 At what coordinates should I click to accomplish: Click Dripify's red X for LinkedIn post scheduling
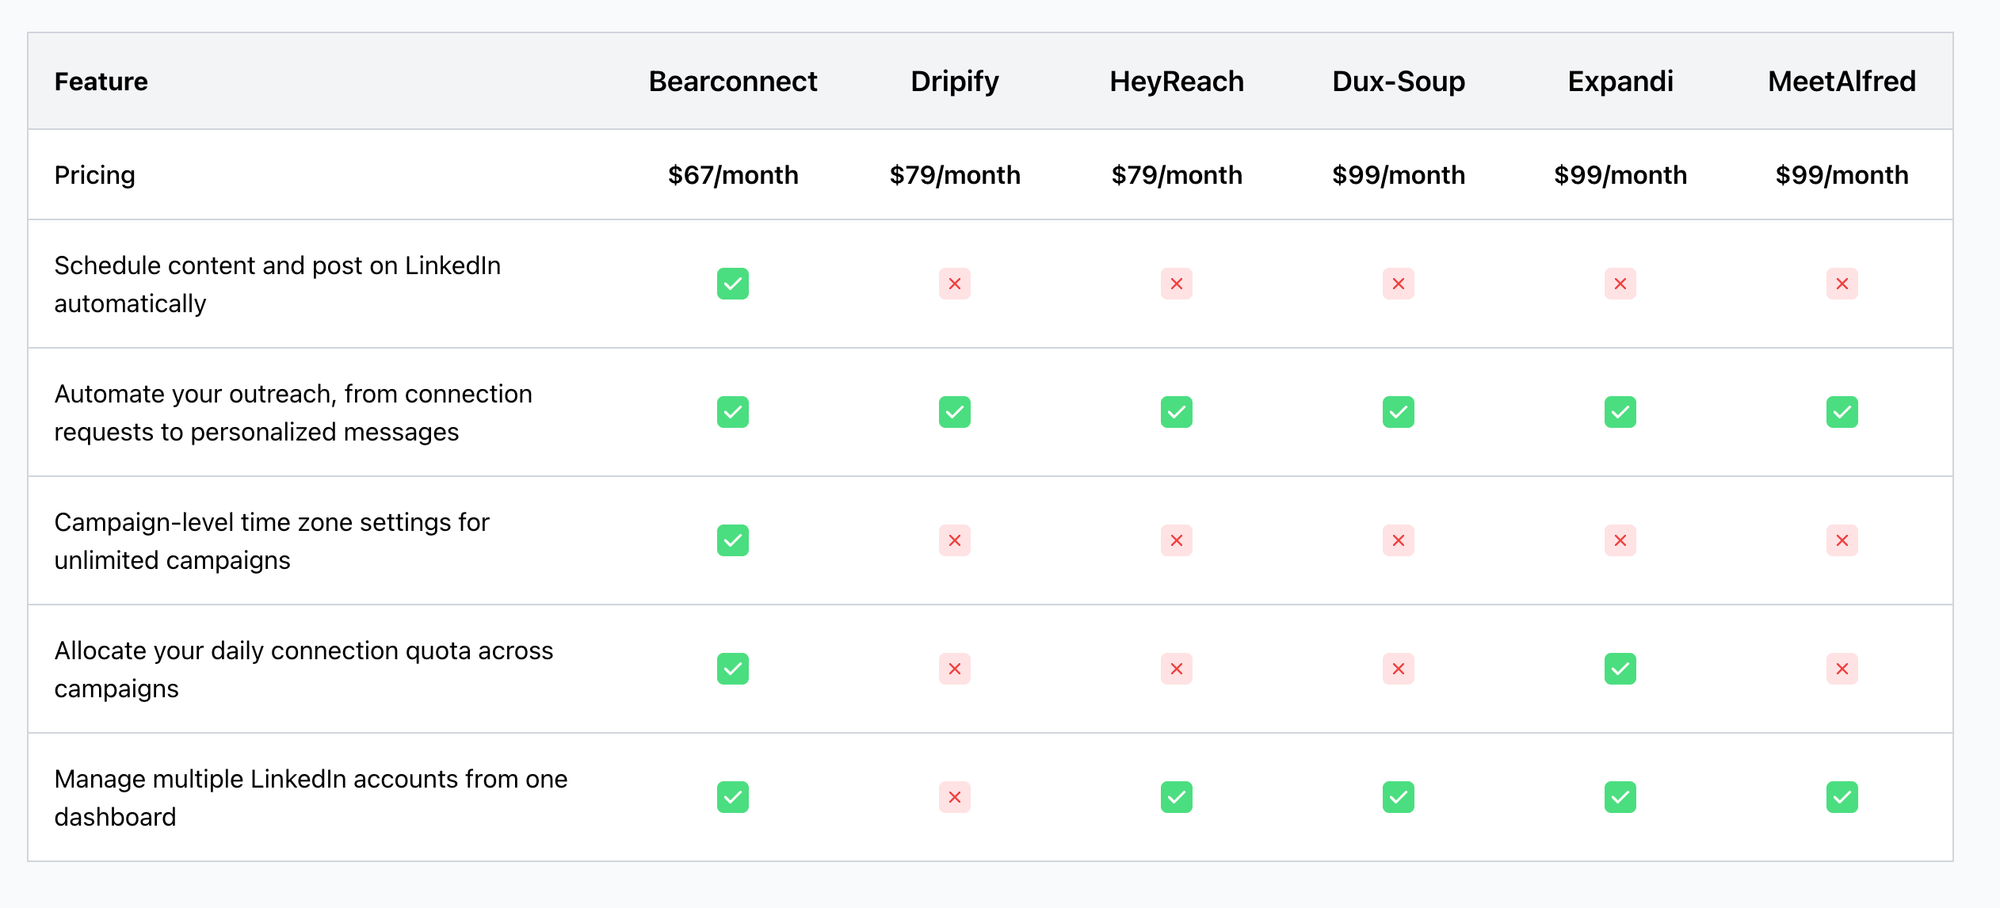pyautogui.click(x=955, y=284)
